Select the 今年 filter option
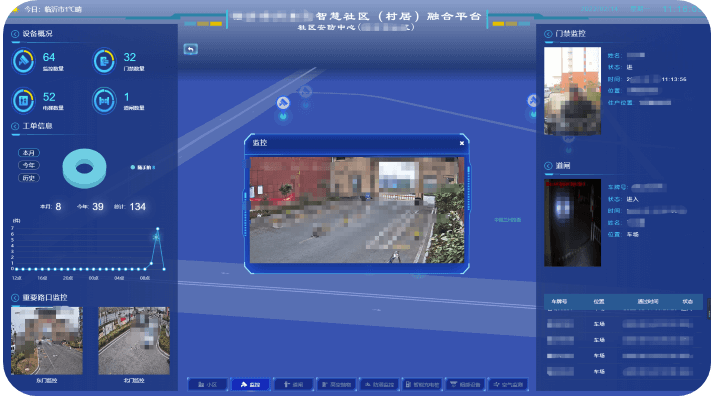Screen dimensions: 714x396 29,165
